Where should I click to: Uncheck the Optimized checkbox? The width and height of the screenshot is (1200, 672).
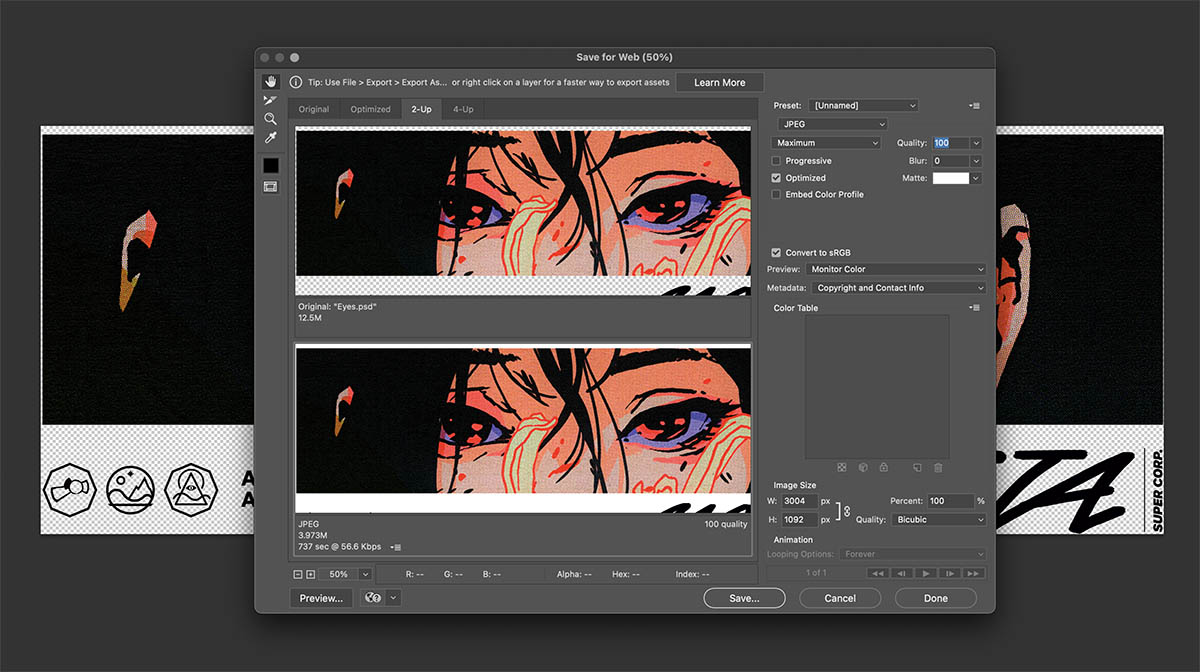tap(776, 178)
